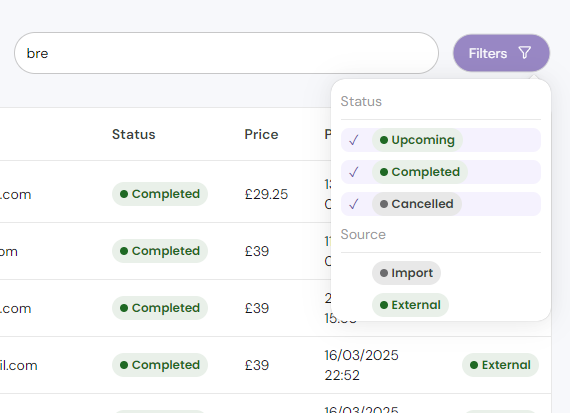Sort by the Status column header
570x413 pixels.
(133, 135)
